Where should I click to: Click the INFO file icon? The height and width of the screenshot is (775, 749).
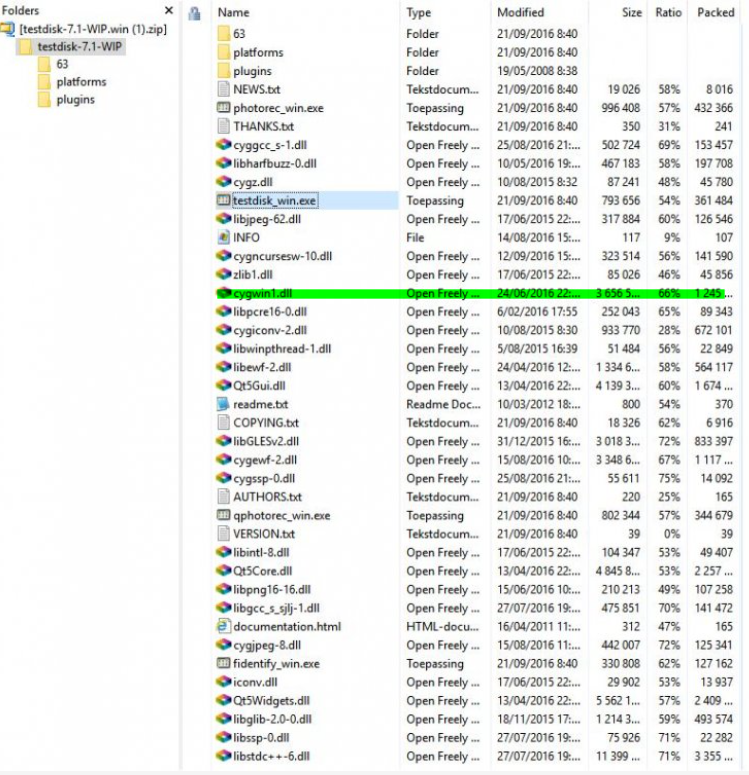(223, 238)
